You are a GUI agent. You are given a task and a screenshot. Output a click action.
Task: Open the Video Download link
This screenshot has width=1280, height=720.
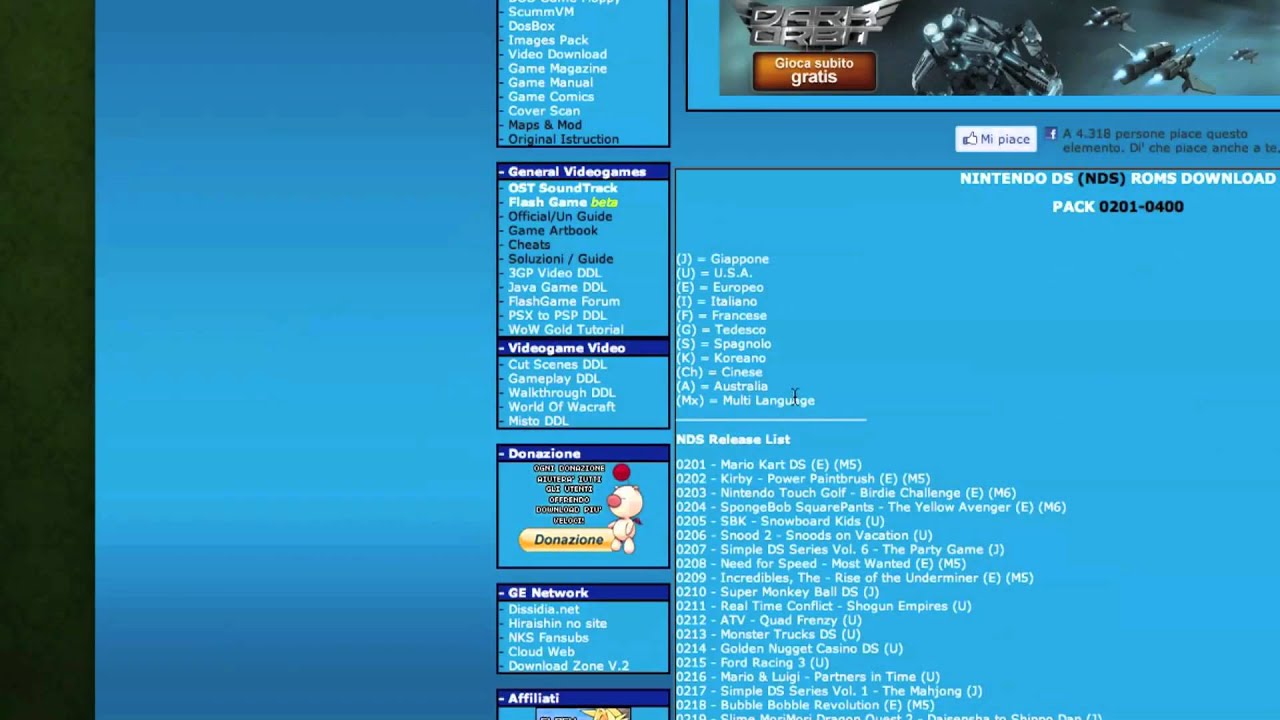click(557, 54)
